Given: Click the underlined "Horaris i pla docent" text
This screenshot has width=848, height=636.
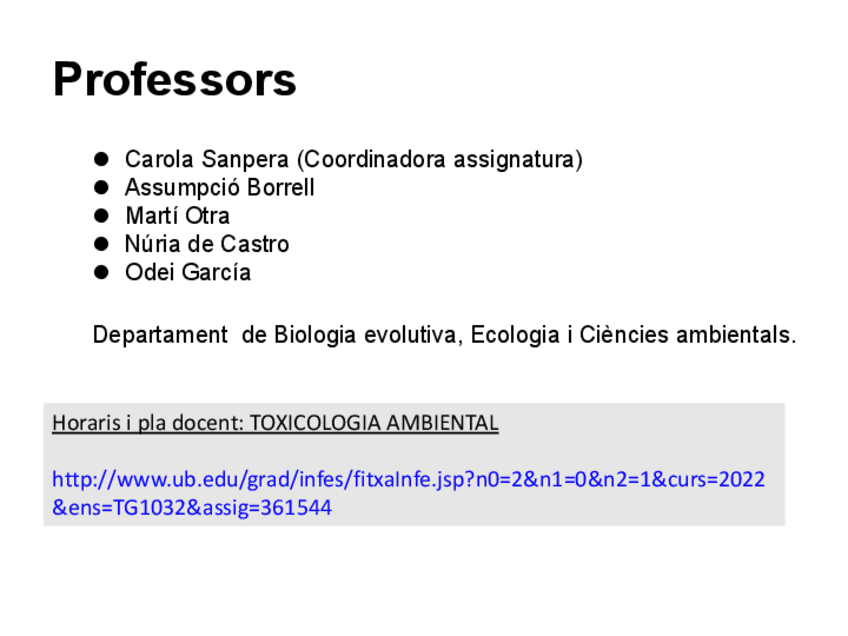Looking at the screenshot, I should point(146,423).
